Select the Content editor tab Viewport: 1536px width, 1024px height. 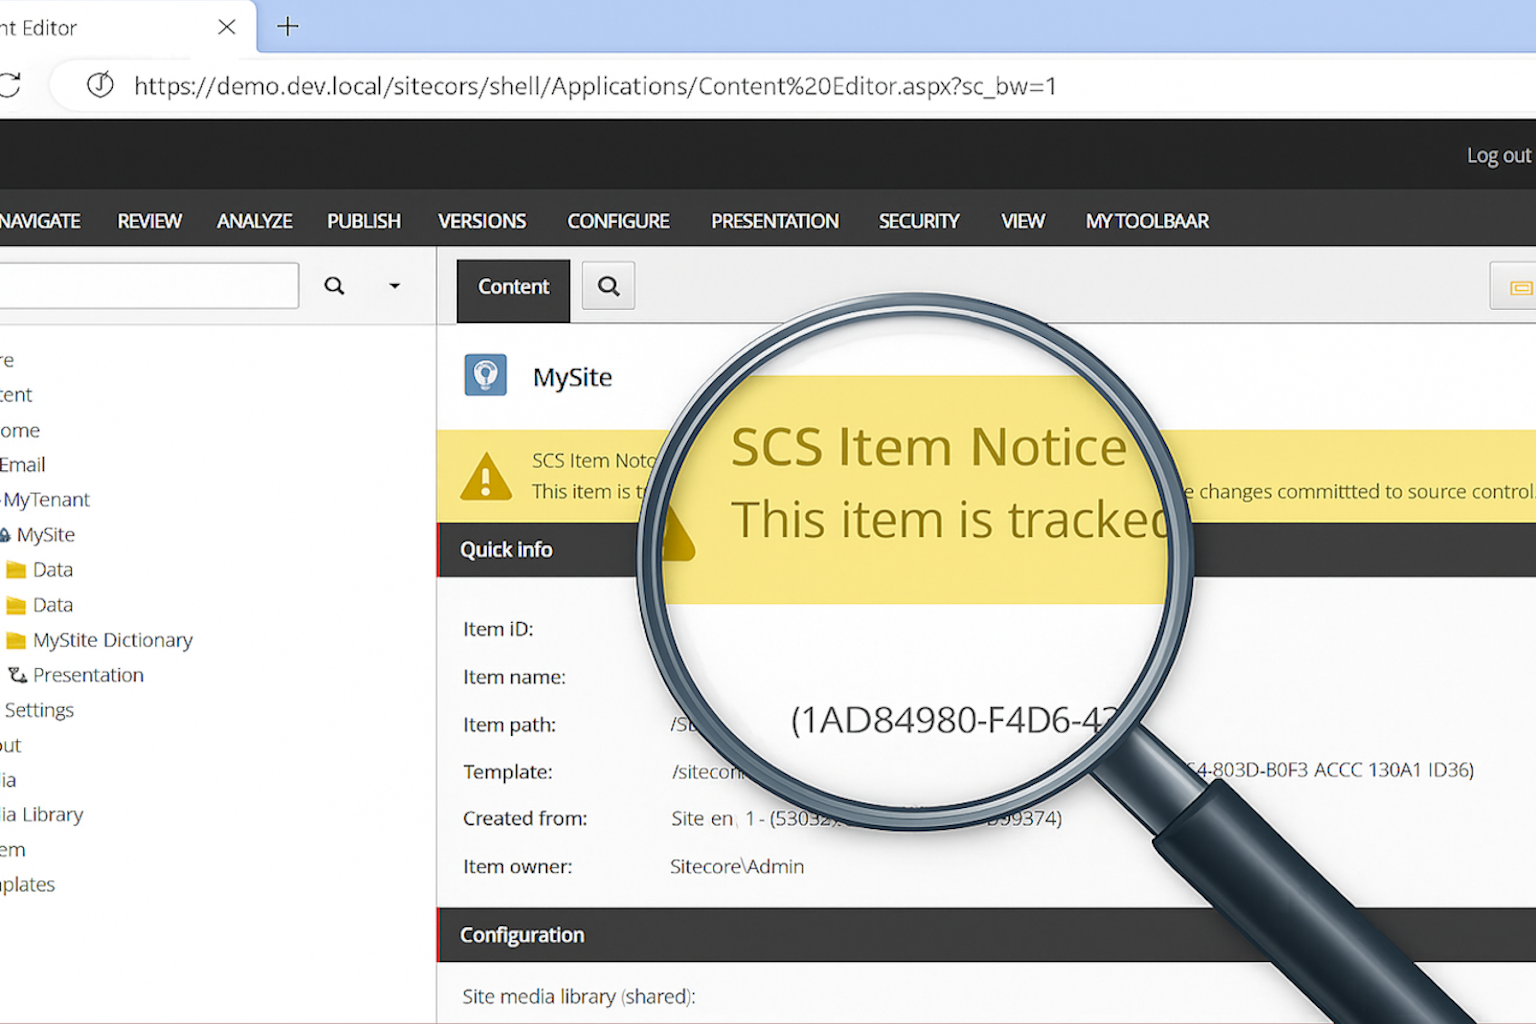[x=513, y=290]
